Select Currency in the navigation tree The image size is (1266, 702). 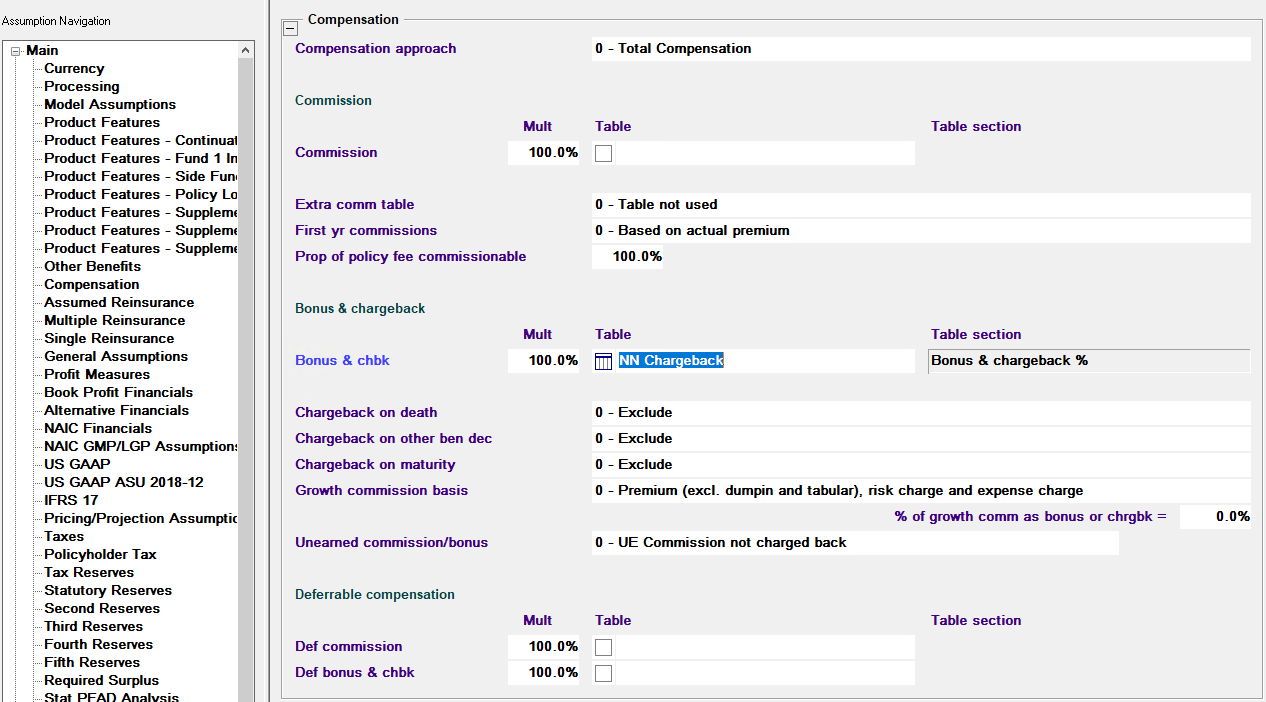[x=74, y=69]
